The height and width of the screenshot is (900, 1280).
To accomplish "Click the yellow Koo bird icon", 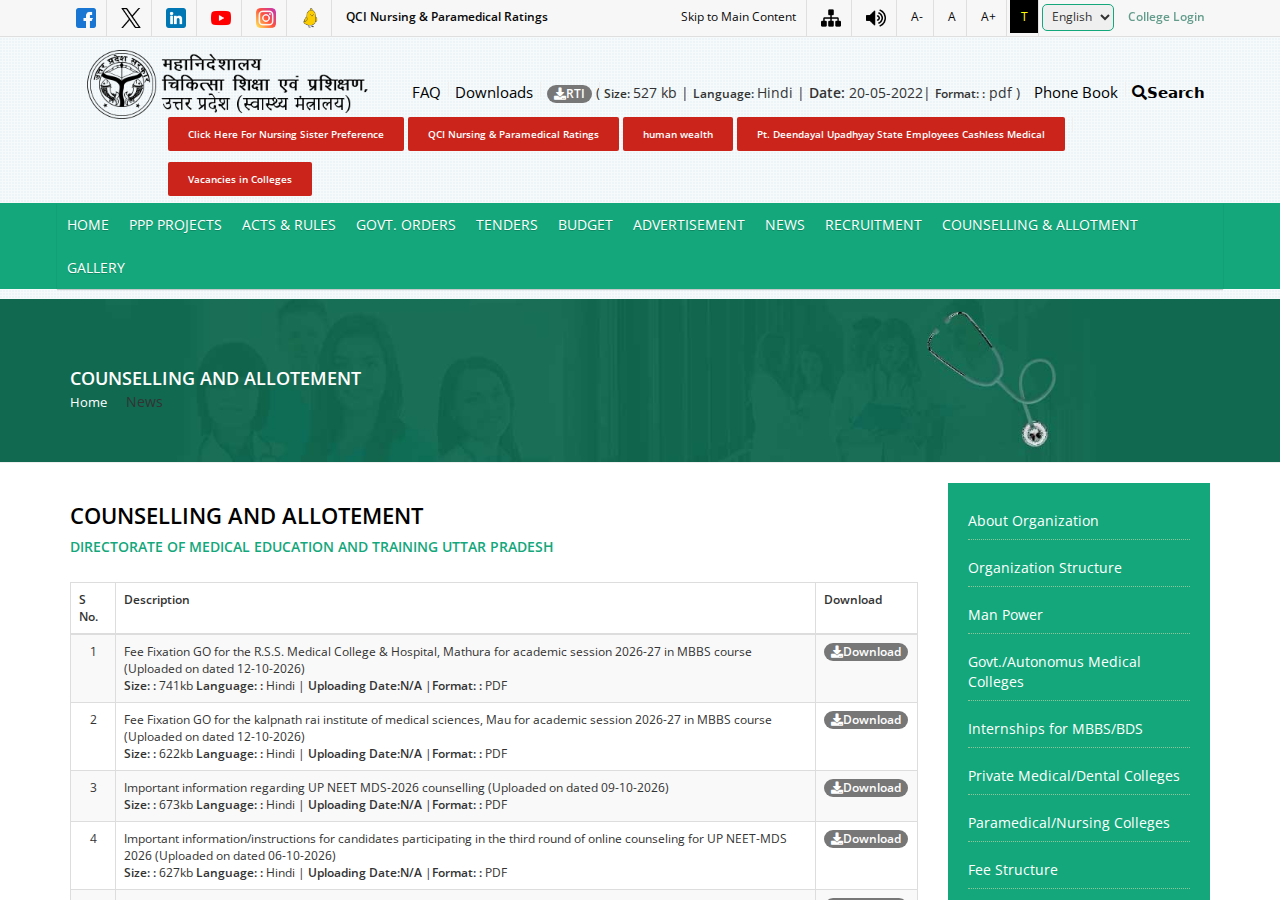I will pos(310,17).
